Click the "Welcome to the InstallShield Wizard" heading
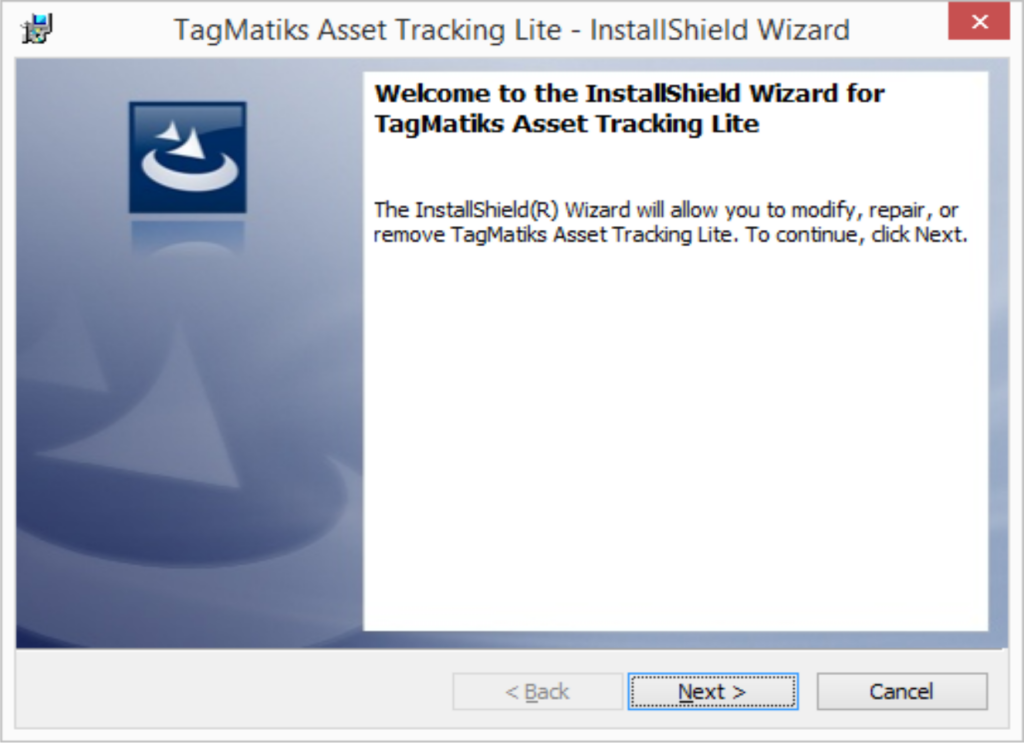This screenshot has height=743, width=1024. pyautogui.click(x=630, y=93)
